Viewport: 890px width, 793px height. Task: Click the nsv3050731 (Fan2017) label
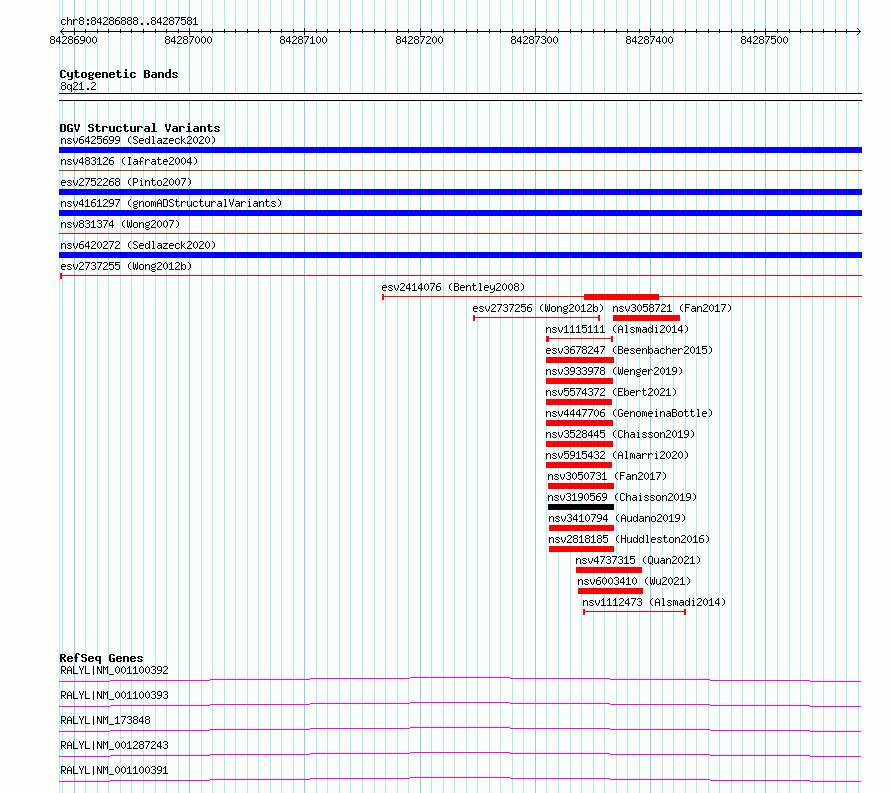coord(607,476)
